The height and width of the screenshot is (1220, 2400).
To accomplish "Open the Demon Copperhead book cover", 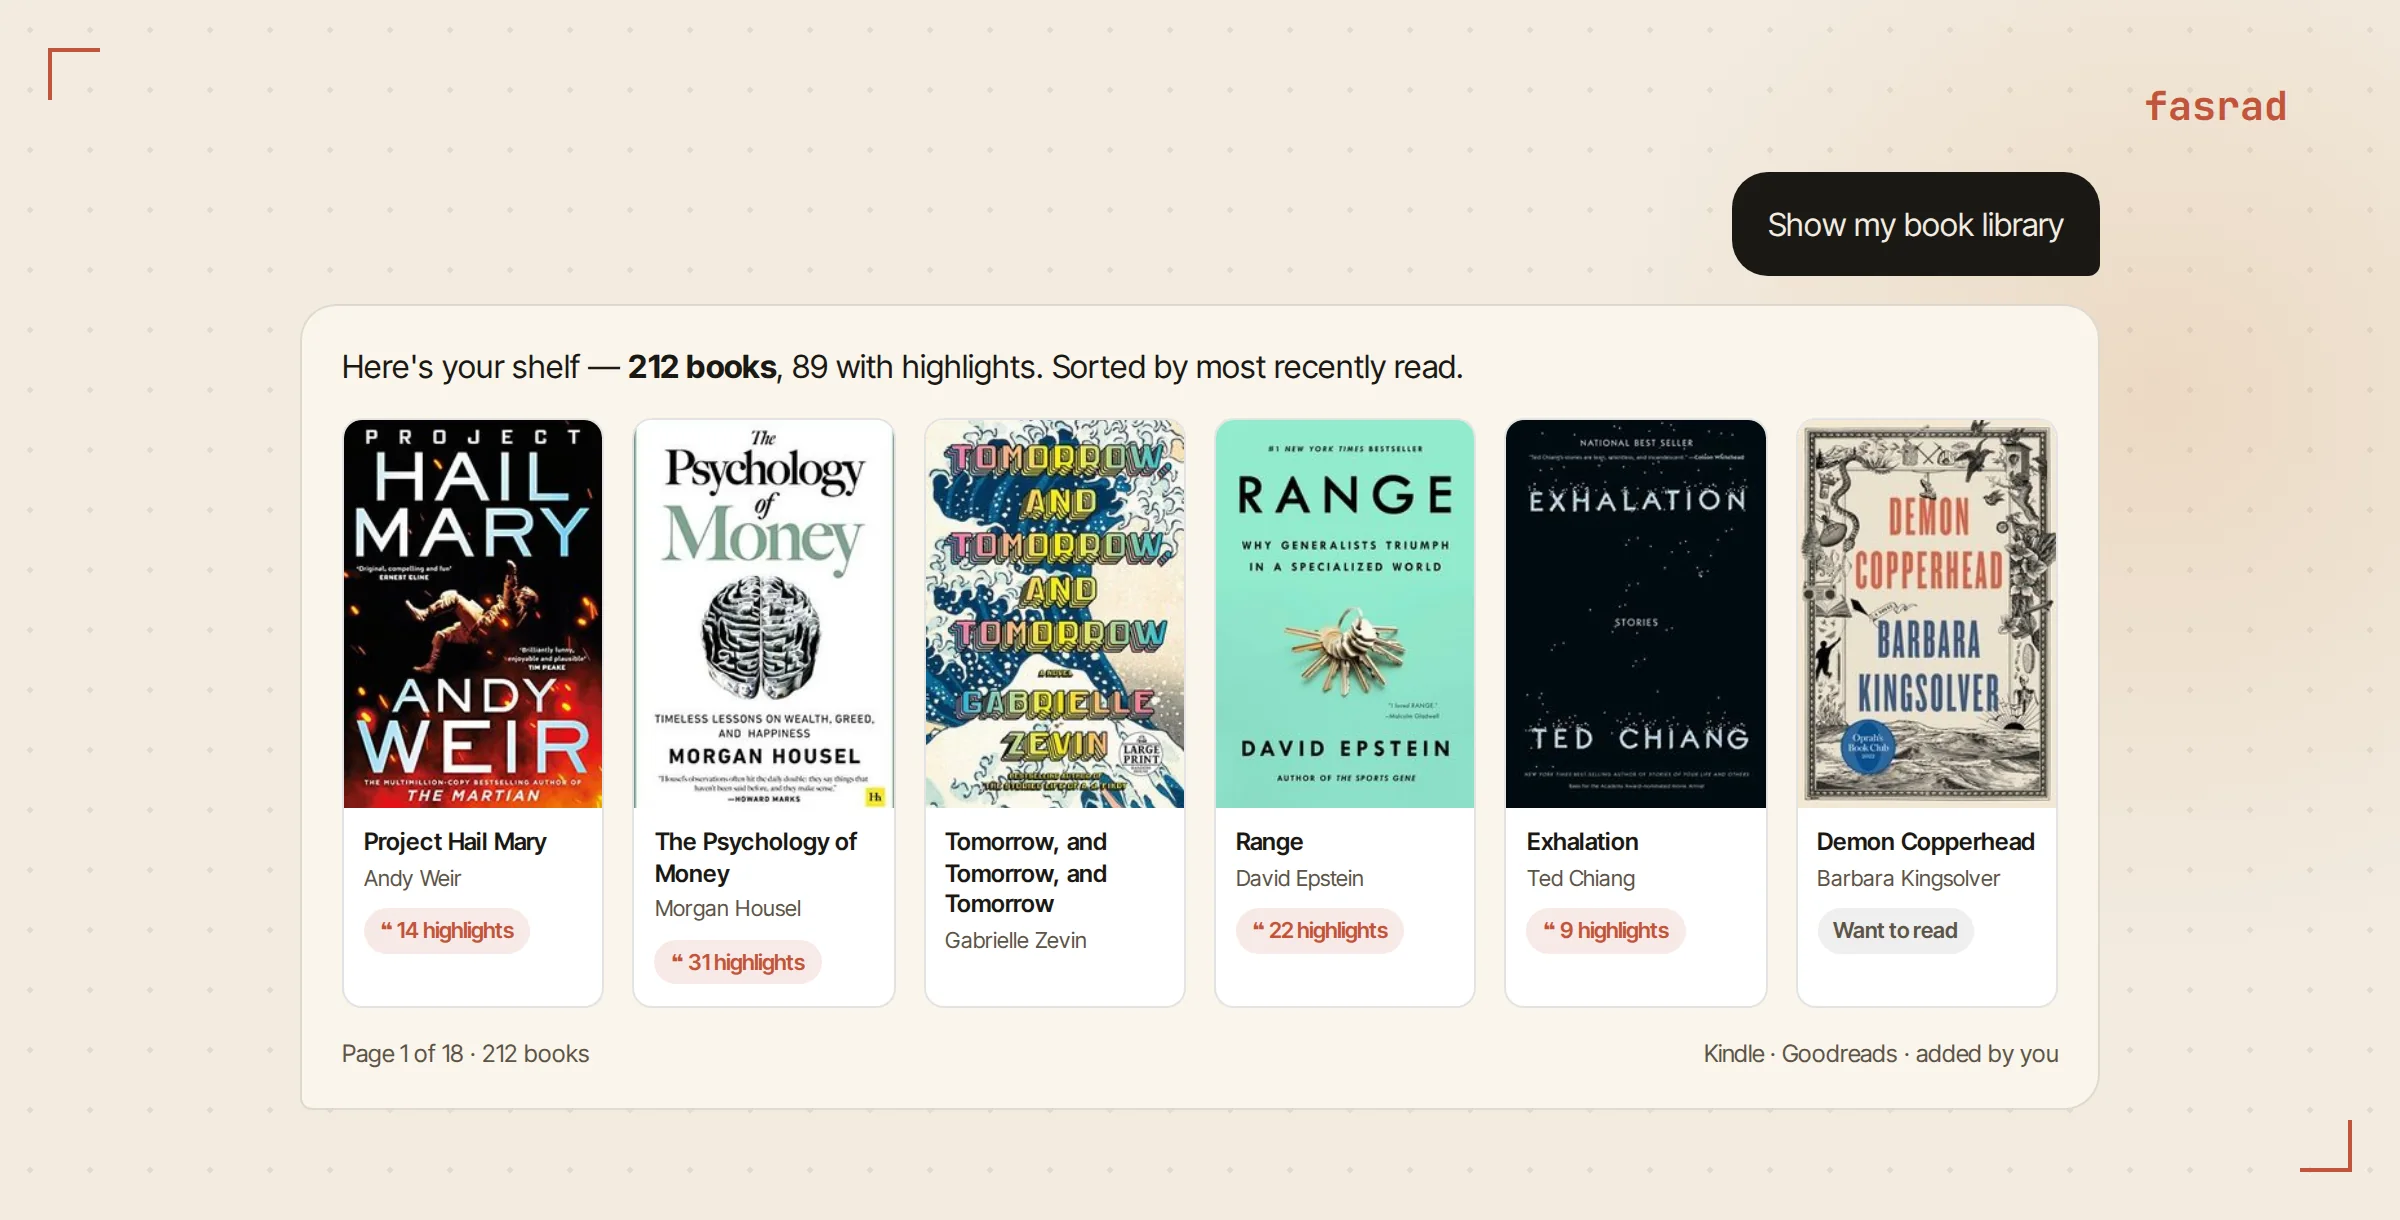I will point(1927,614).
